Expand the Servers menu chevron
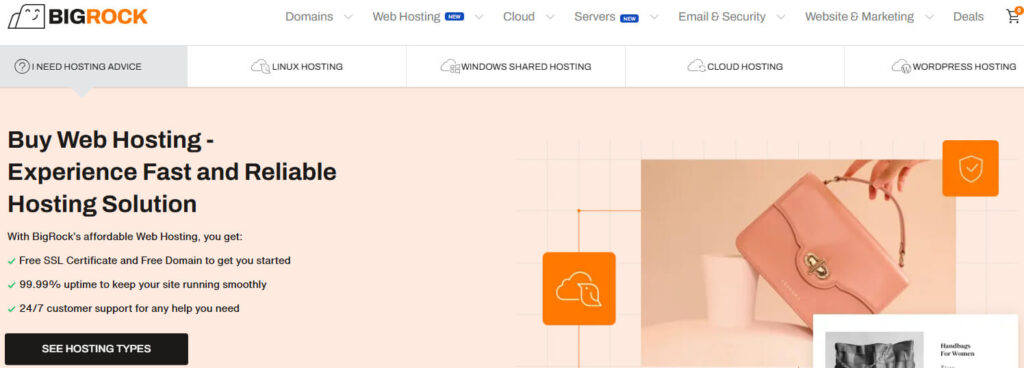The image size is (1024, 368). point(654,17)
